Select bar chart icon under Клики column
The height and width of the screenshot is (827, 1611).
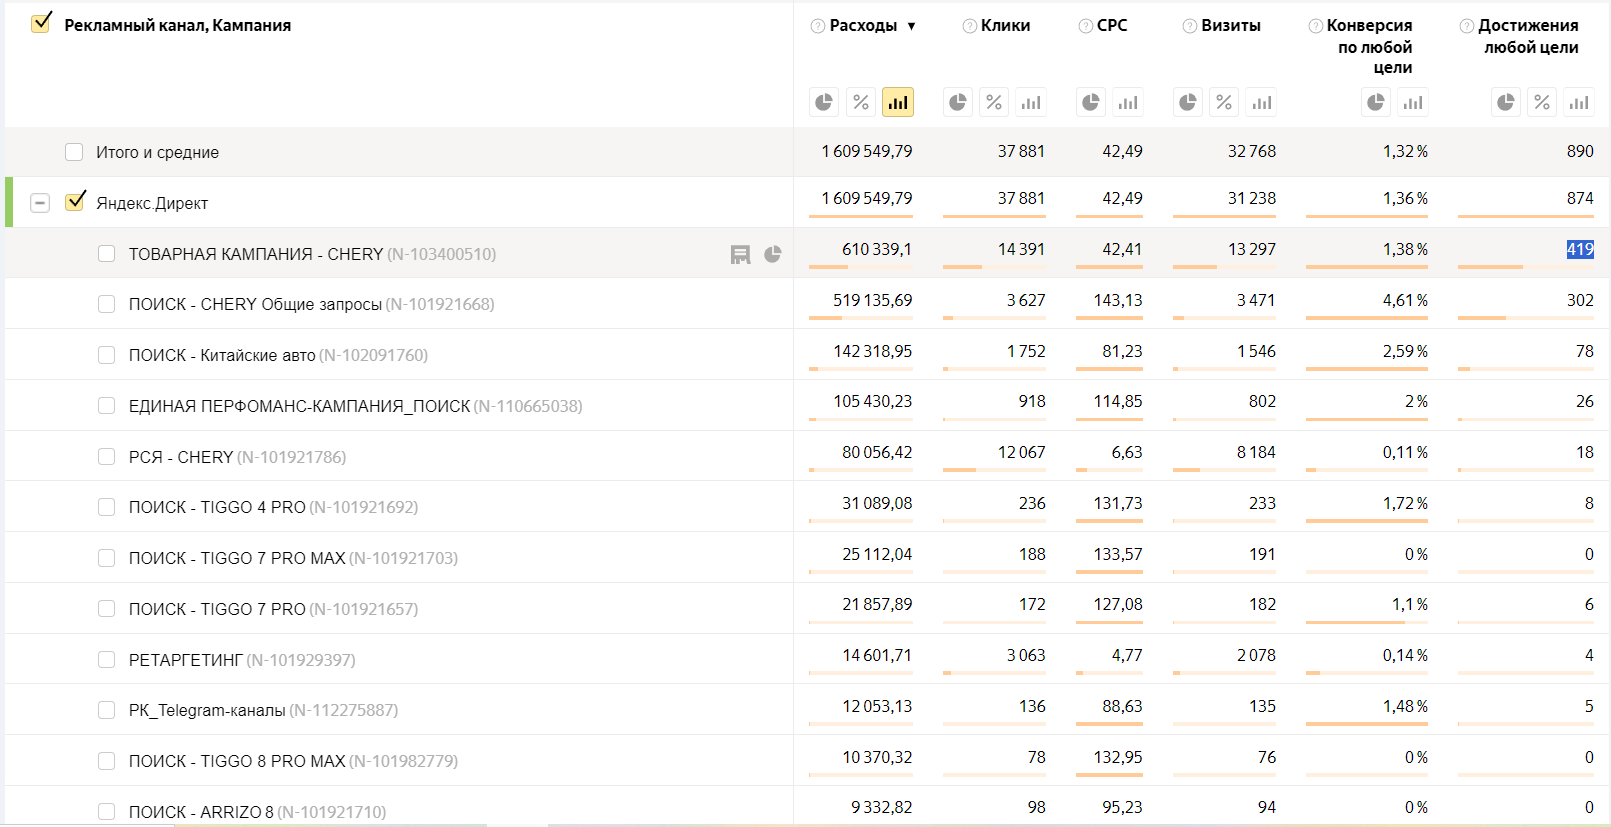pos(1031,102)
